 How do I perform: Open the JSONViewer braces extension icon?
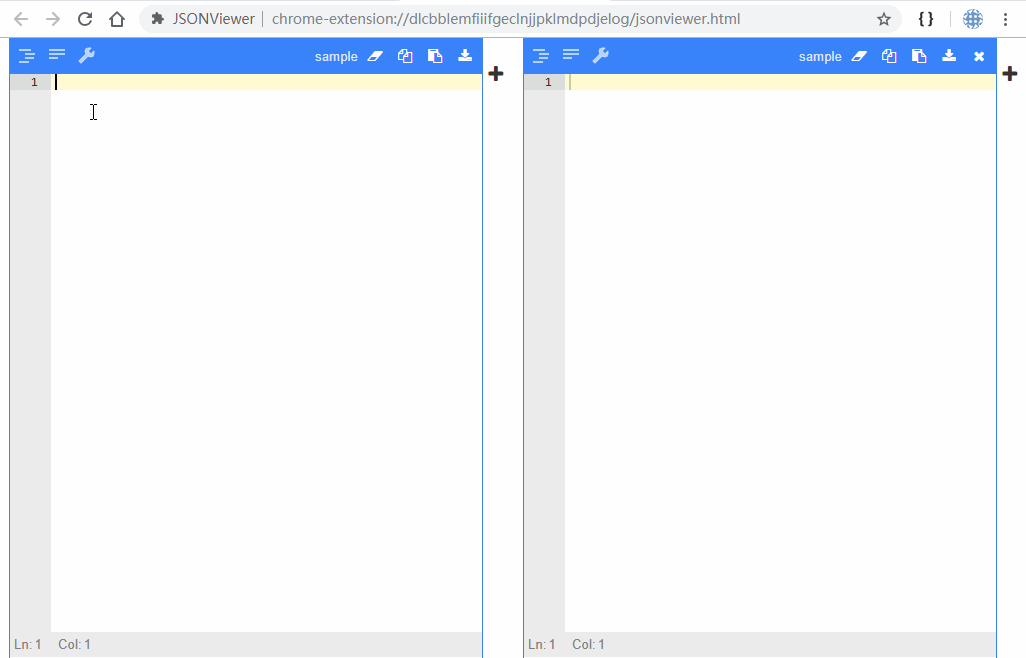926,19
